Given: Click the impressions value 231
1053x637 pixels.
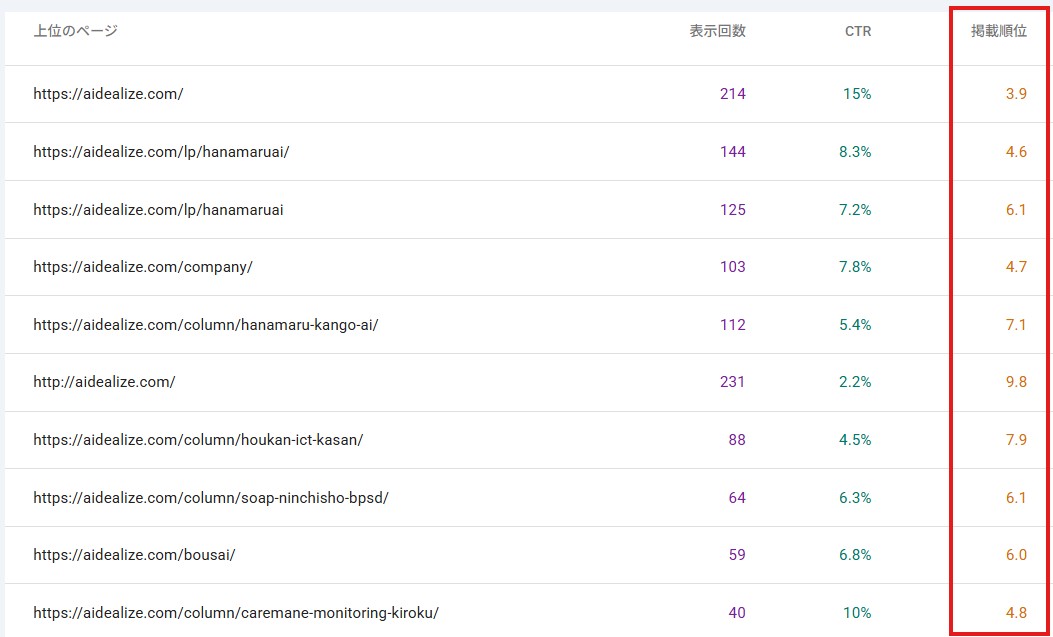Looking at the screenshot, I should (733, 382).
